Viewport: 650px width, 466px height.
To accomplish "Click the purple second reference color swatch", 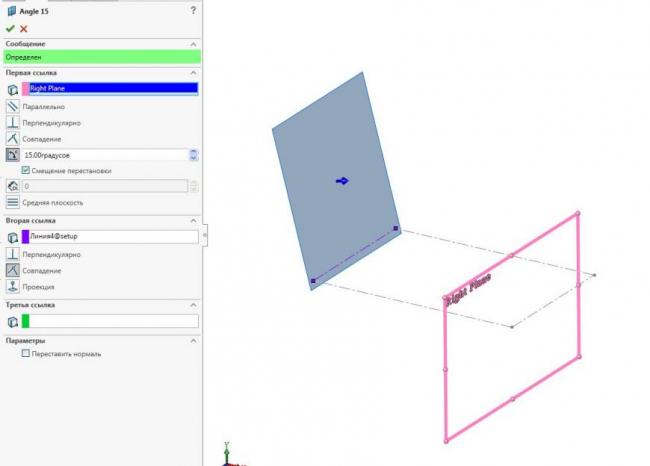I will pos(26,237).
